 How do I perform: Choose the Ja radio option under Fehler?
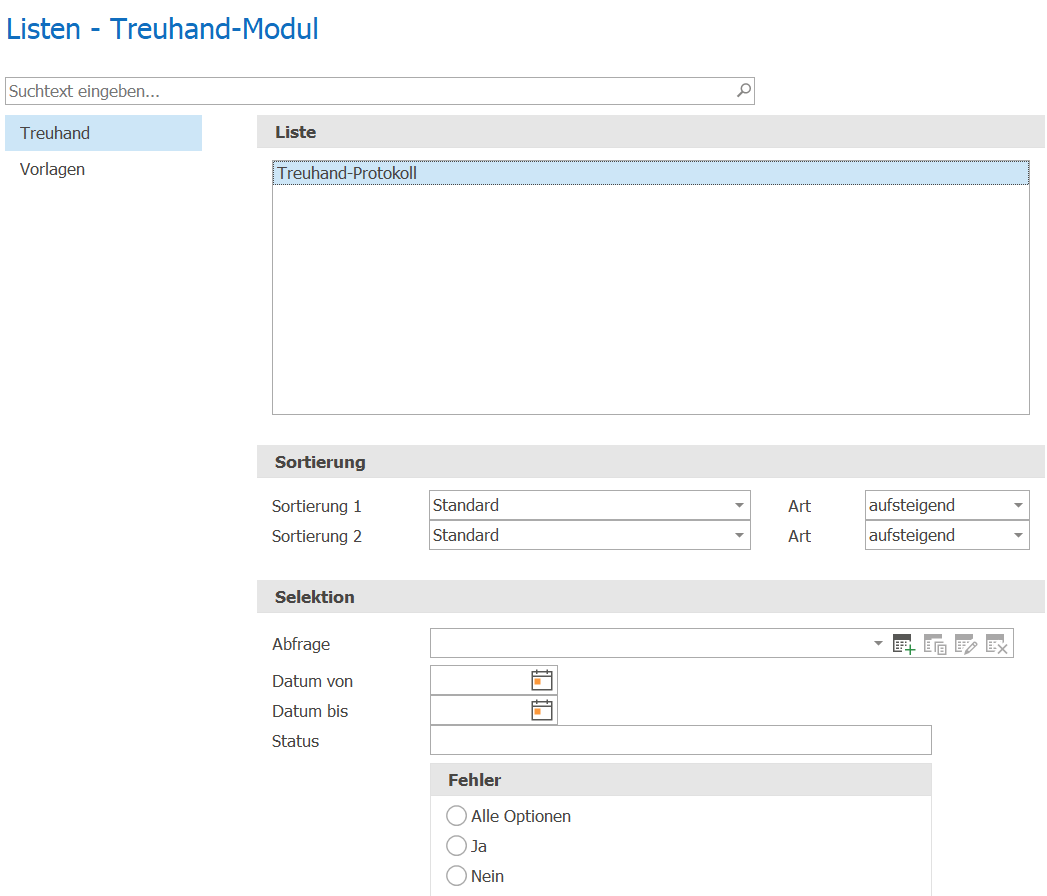pos(456,845)
